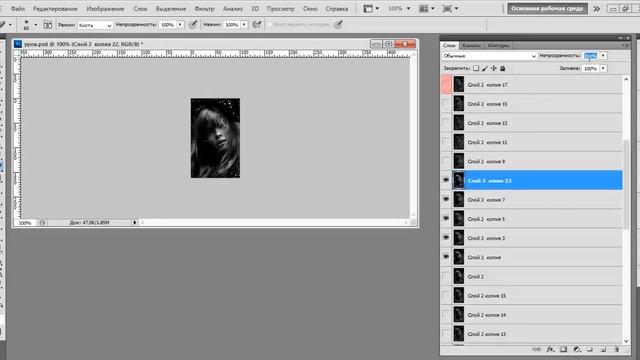
Task: Show layer Слой 2 копия 13
Action: point(446,123)
